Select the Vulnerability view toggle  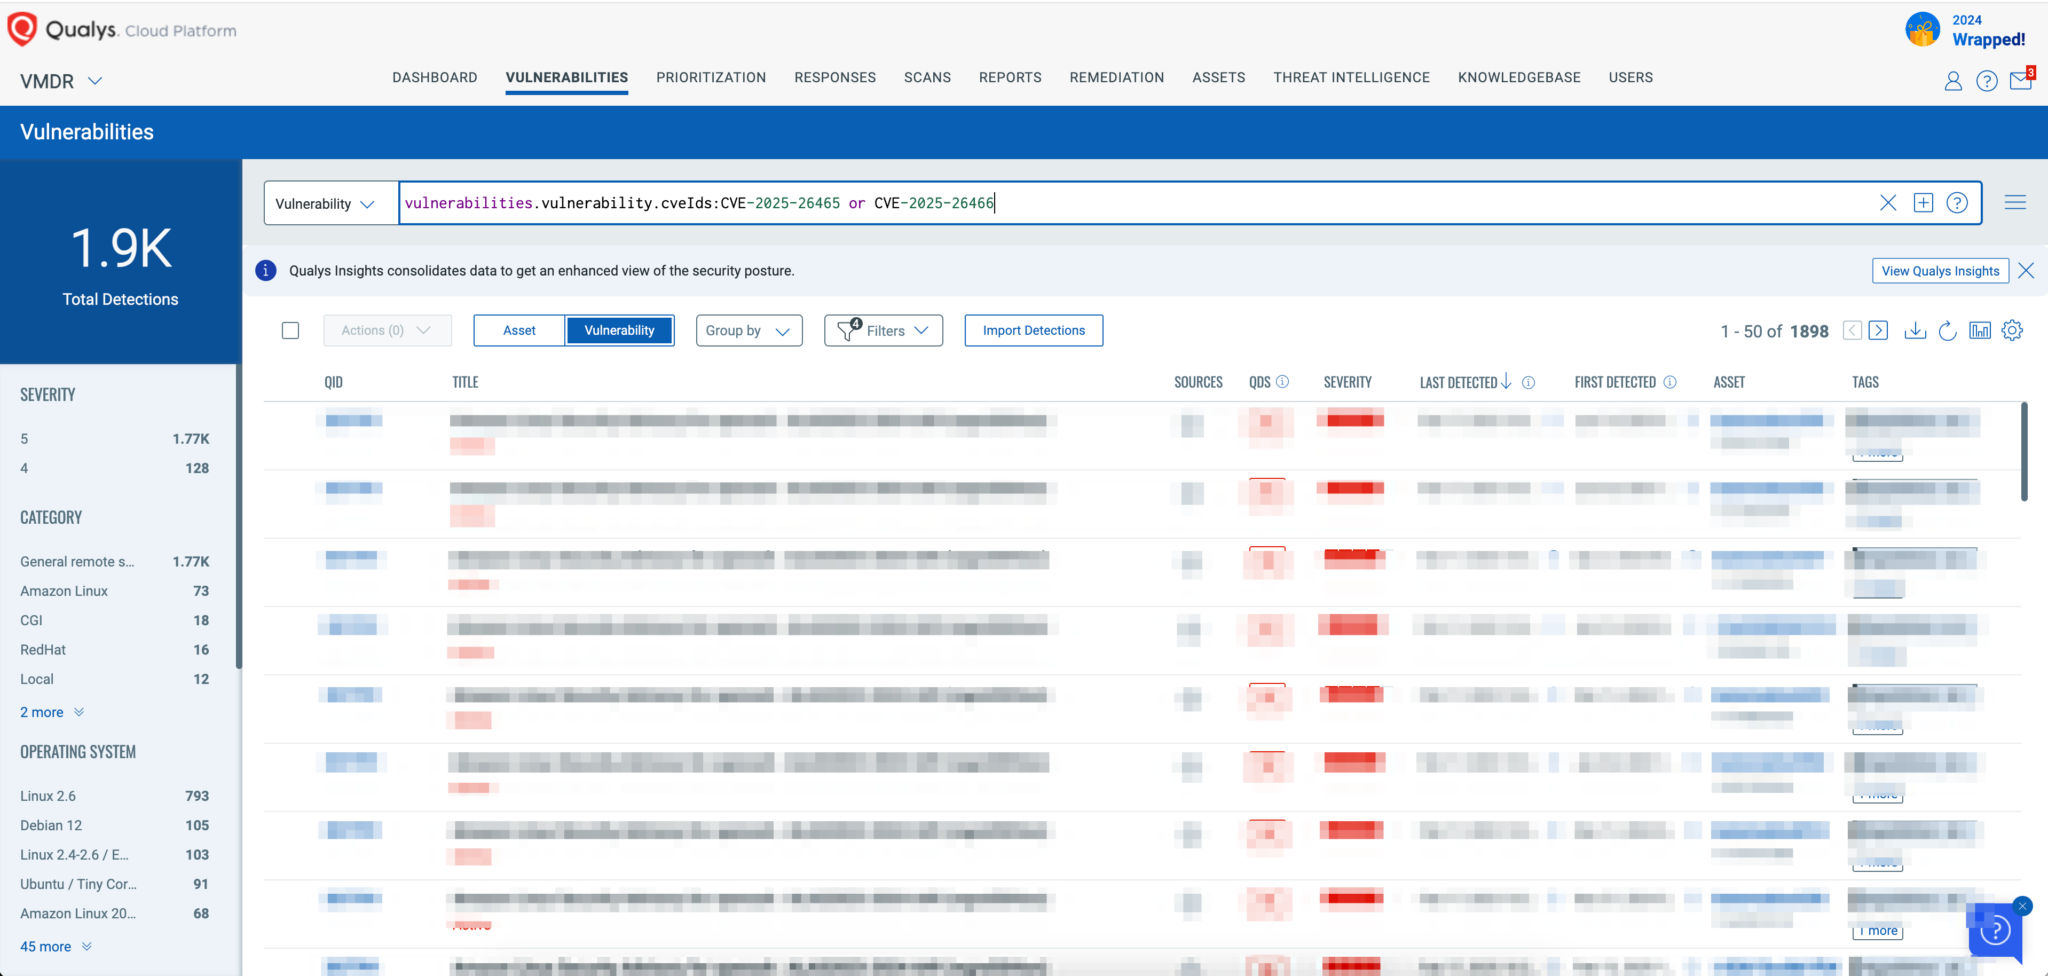[620, 330]
